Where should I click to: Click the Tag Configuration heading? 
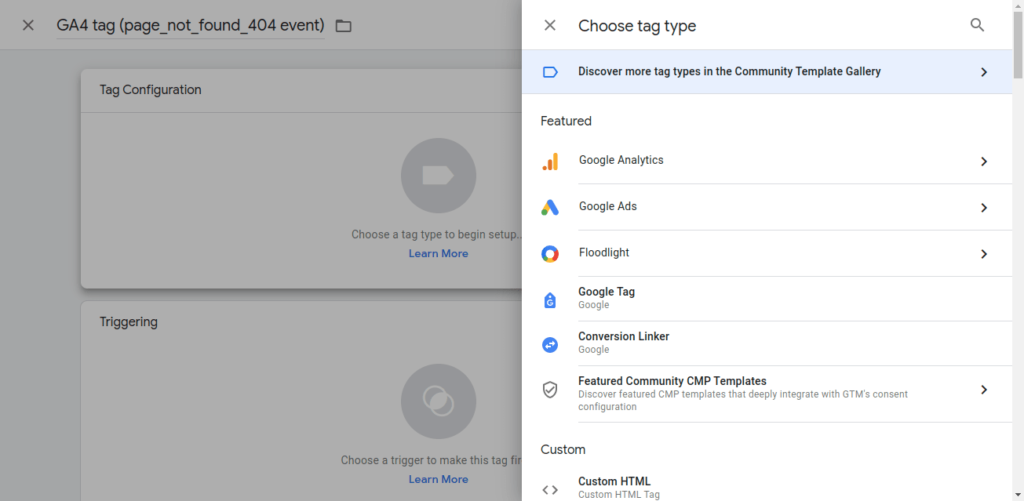coord(150,90)
